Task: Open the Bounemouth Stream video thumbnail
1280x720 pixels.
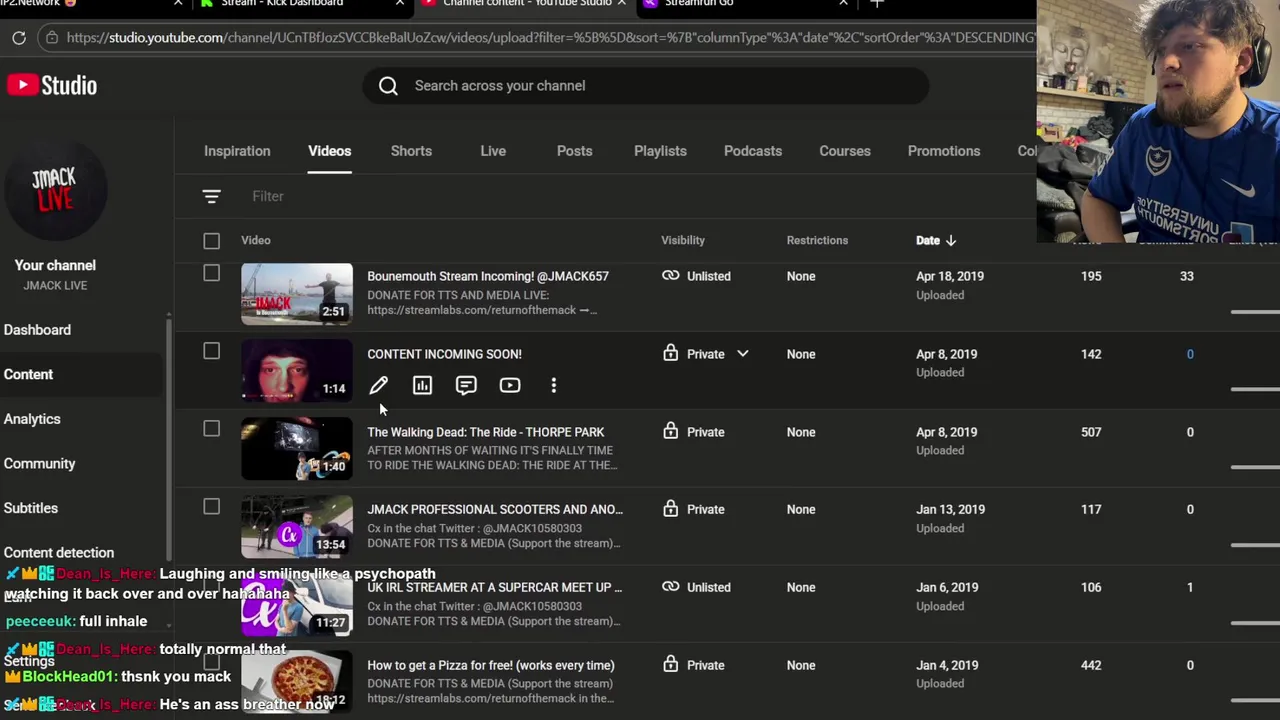Action: click(x=297, y=294)
